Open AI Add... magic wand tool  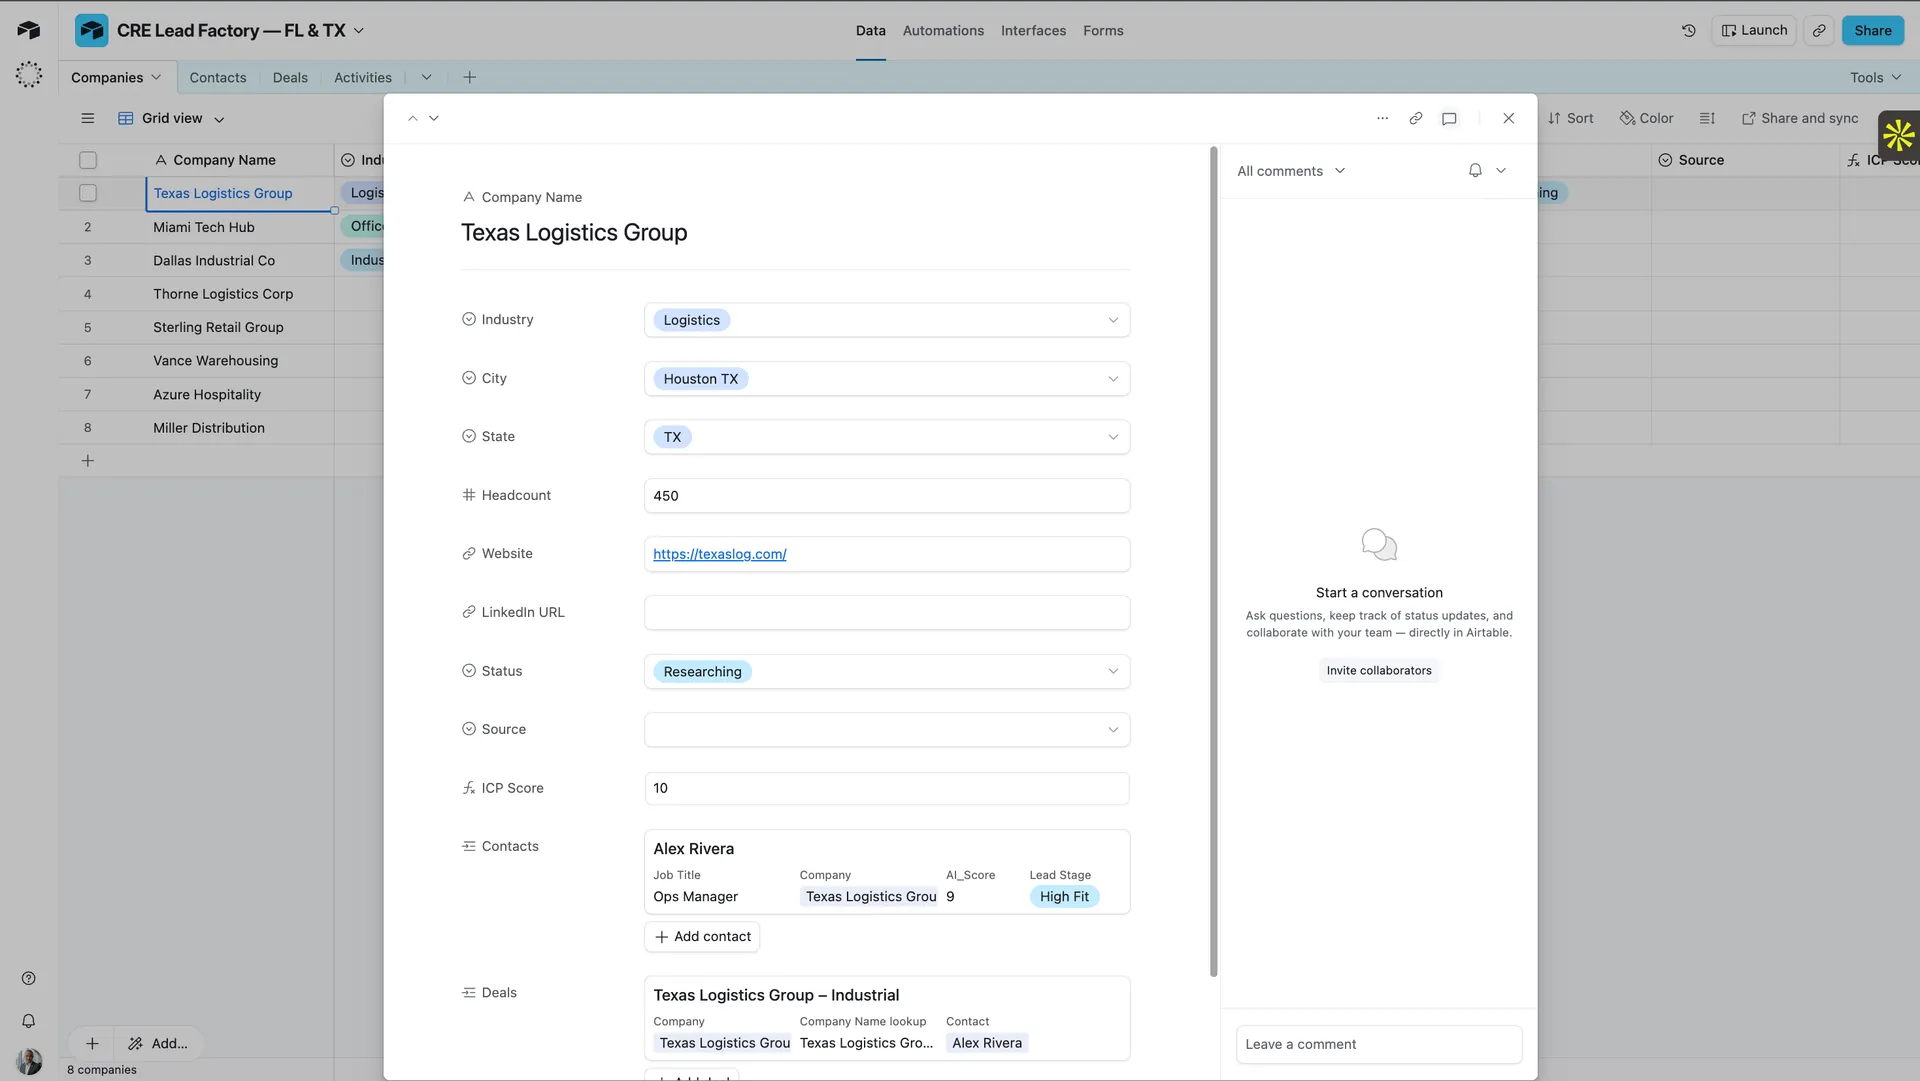click(x=157, y=1043)
